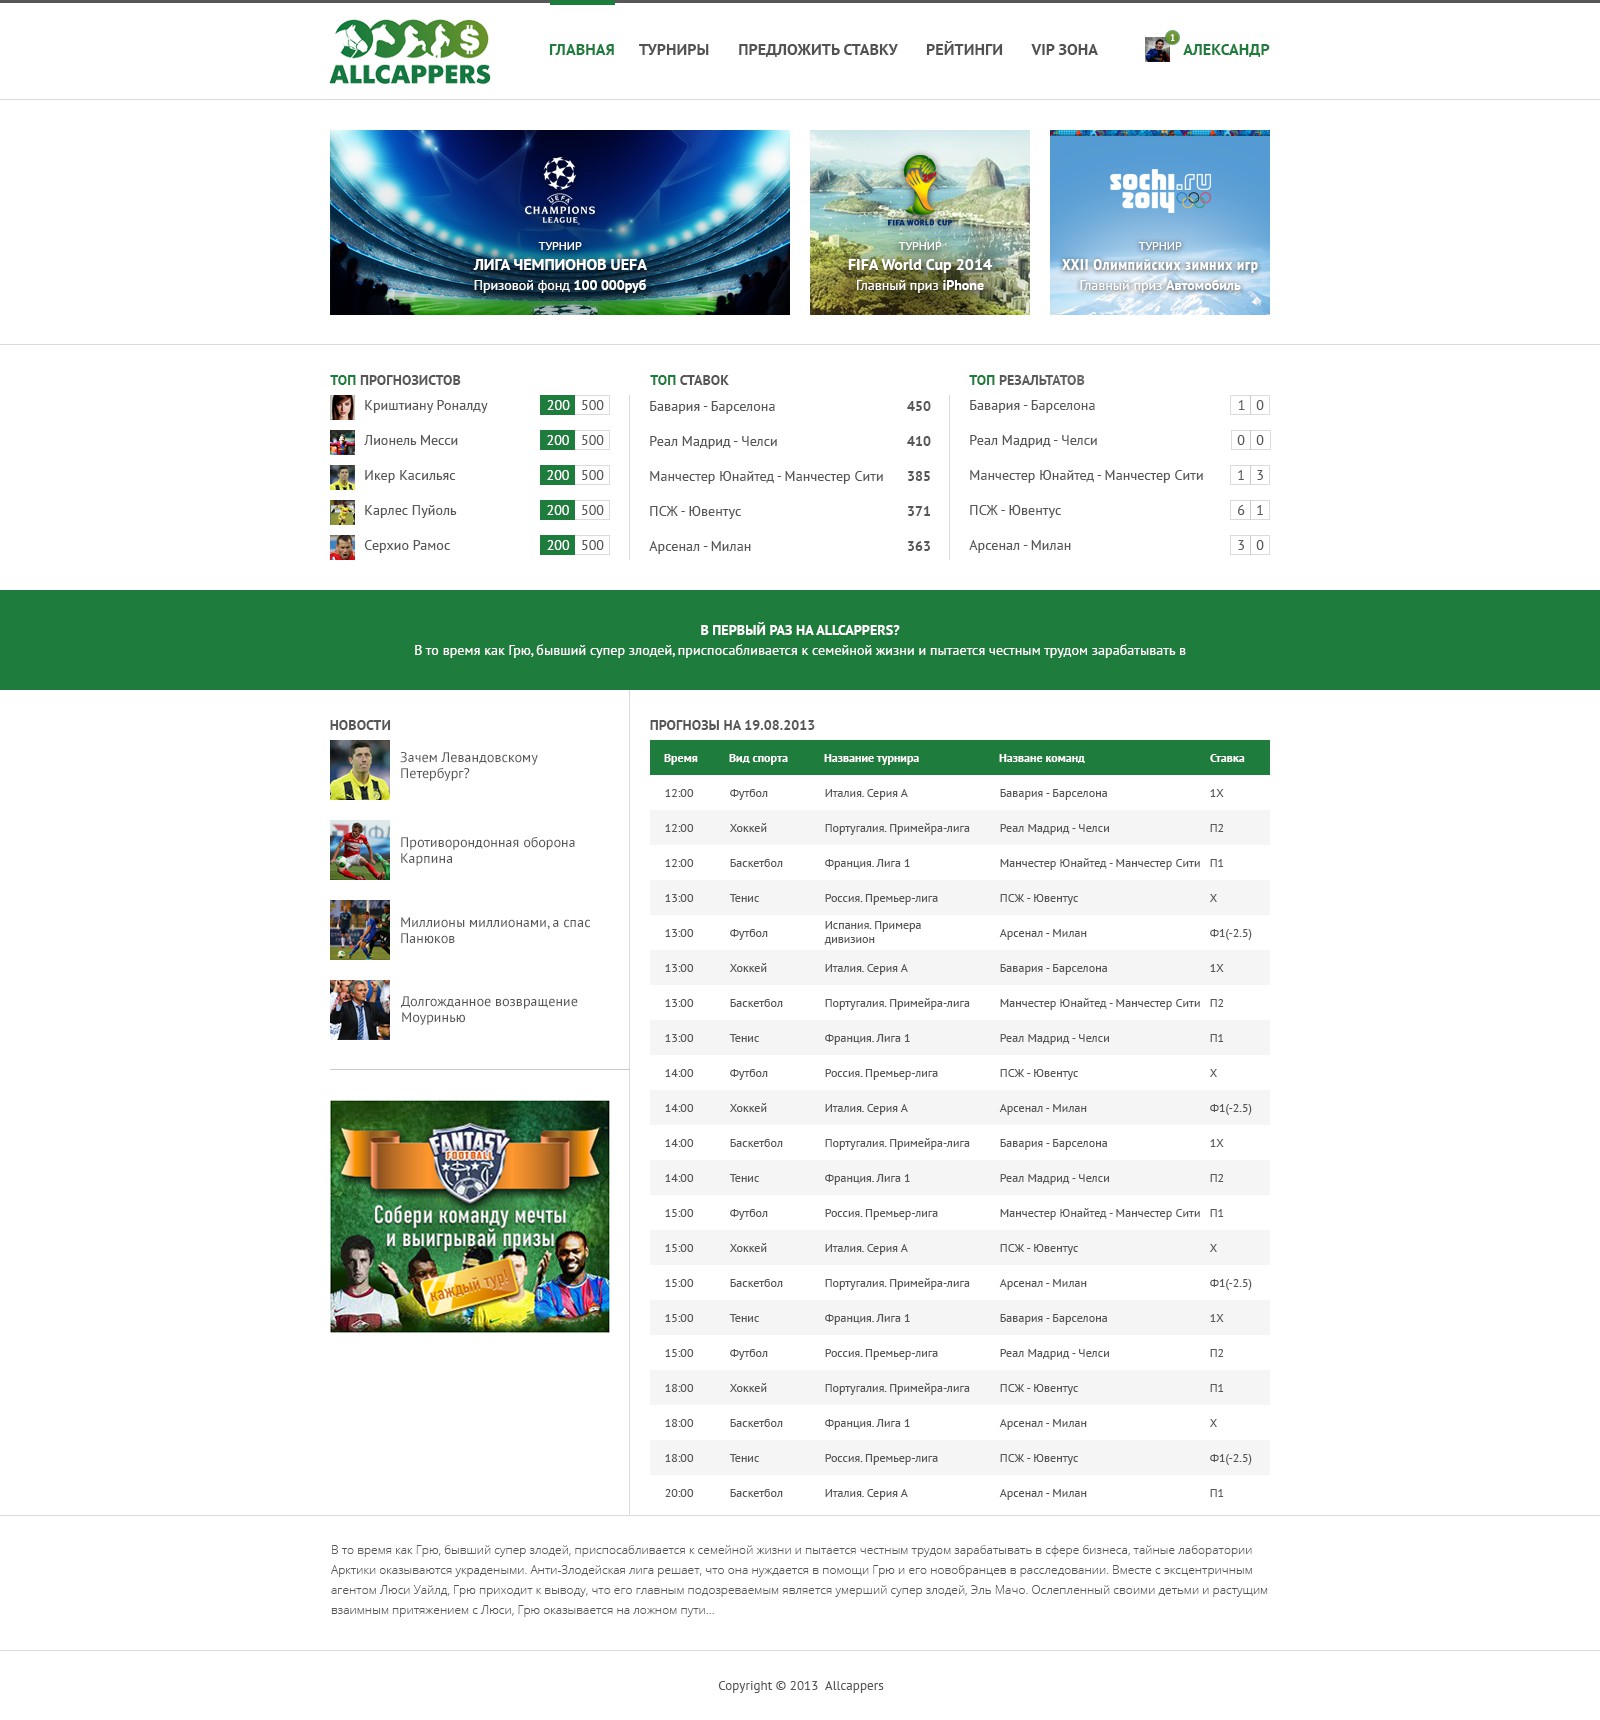Open the ТУРНИРЫ menu item

pyautogui.click(x=674, y=49)
